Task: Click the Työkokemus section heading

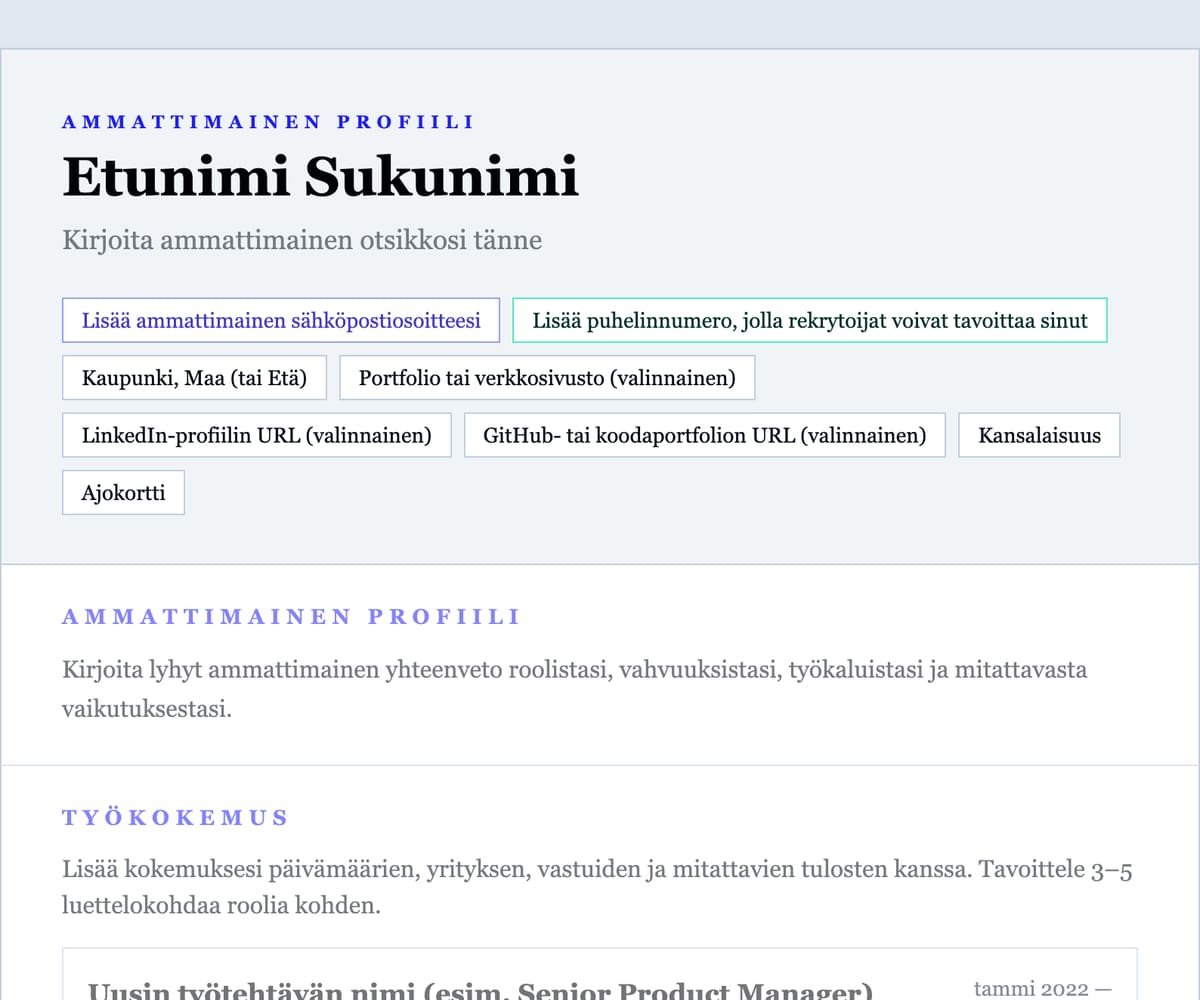Action: 175,818
